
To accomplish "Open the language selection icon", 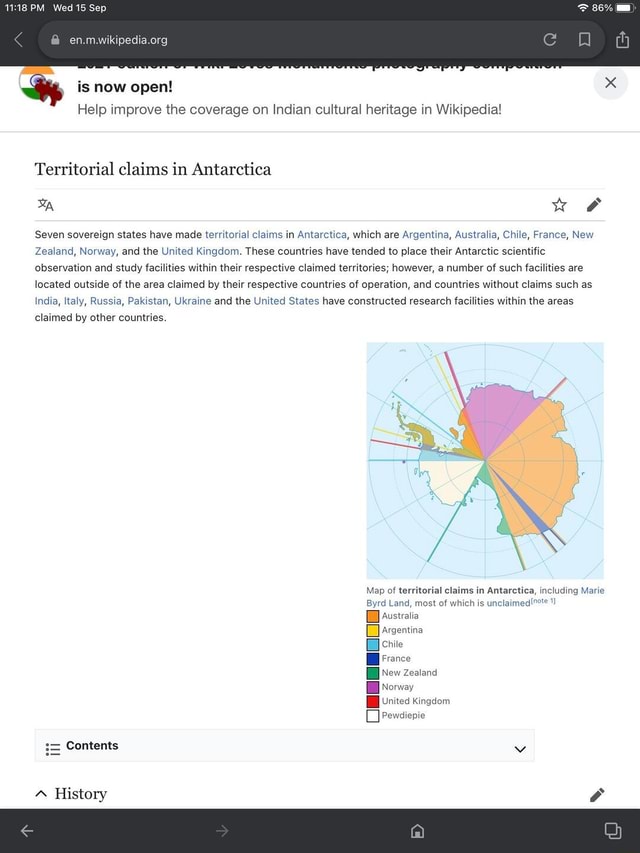I will [45, 206].
